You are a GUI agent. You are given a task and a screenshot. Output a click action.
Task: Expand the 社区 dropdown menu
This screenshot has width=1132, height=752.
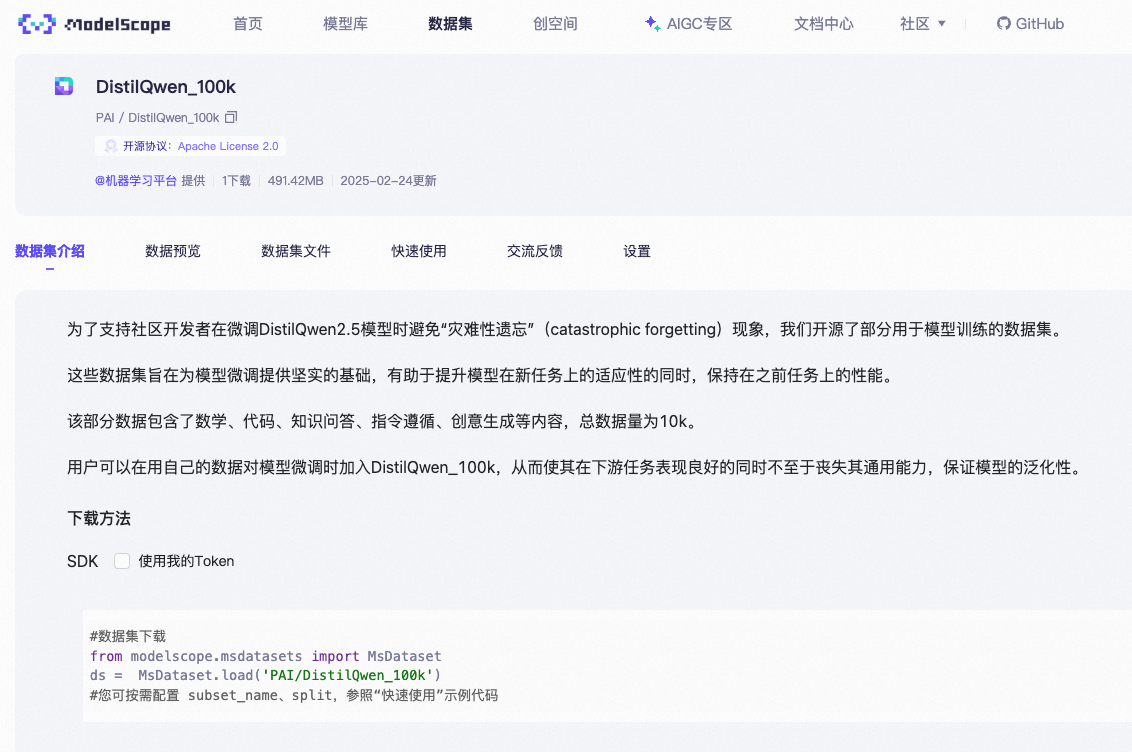click(x=922, y=24)
